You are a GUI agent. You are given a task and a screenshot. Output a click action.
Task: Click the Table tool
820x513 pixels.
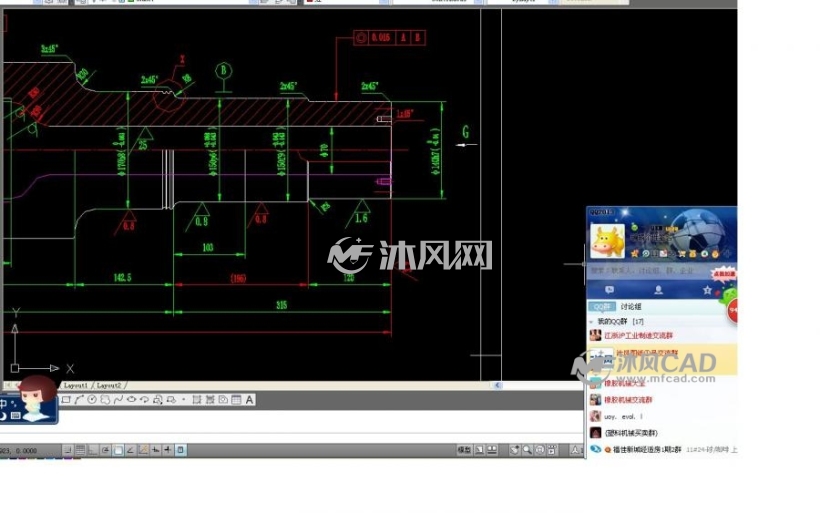[x=236, y=400]
